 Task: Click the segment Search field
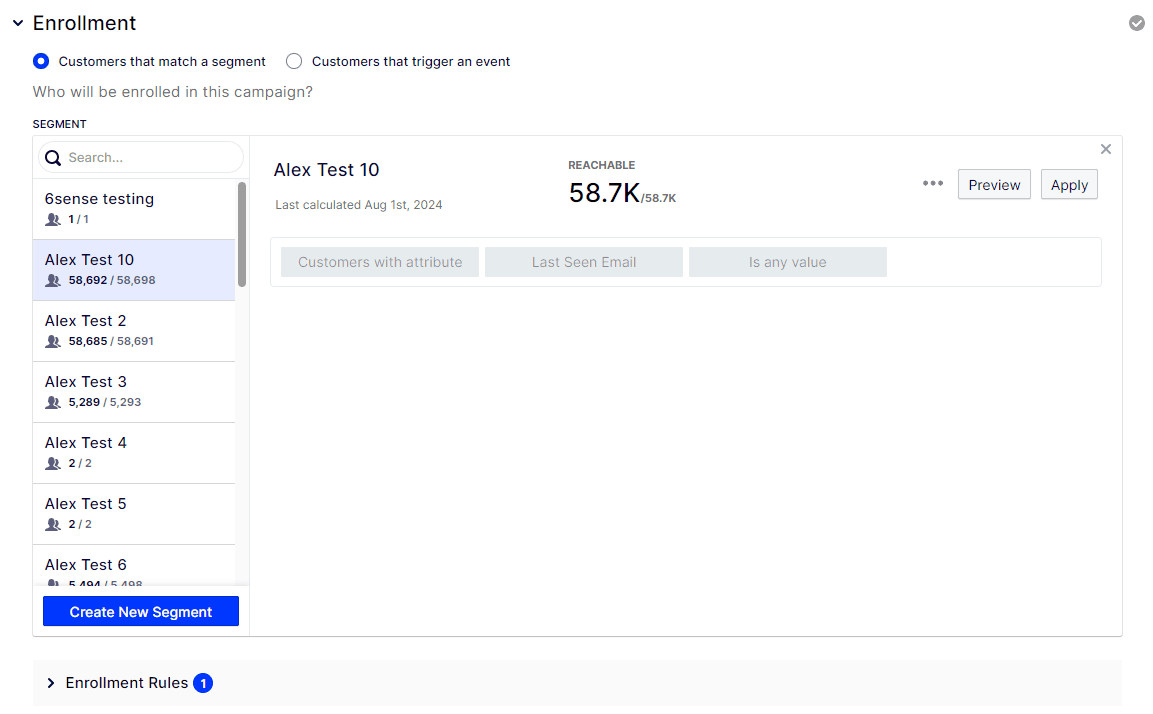pyautogui.click(x=150, y=158)
